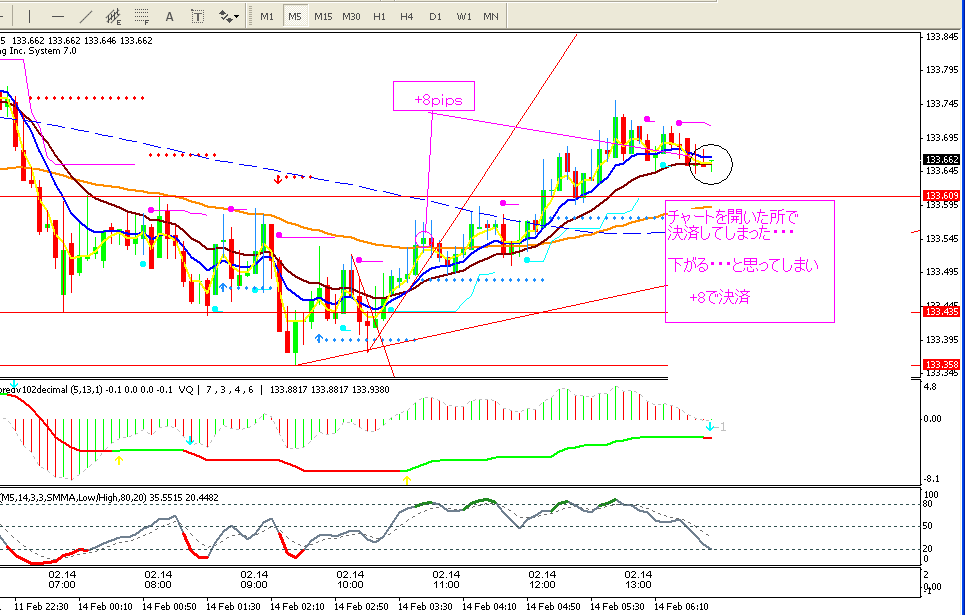
Task: Click the '14 Feb 02:10' time axis label
Action: click(297, 606)
